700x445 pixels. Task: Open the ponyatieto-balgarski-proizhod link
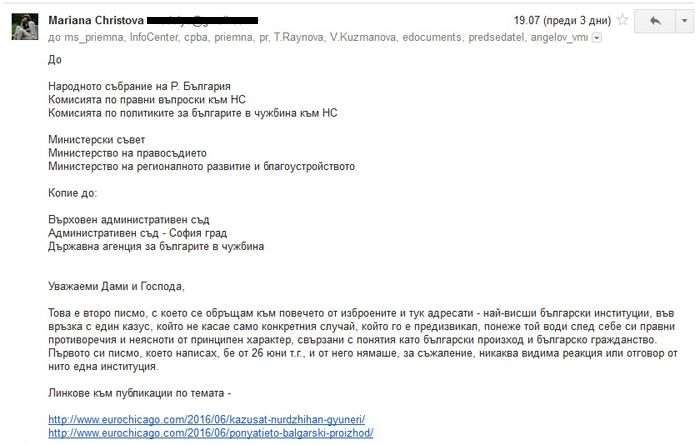(210, 435)
